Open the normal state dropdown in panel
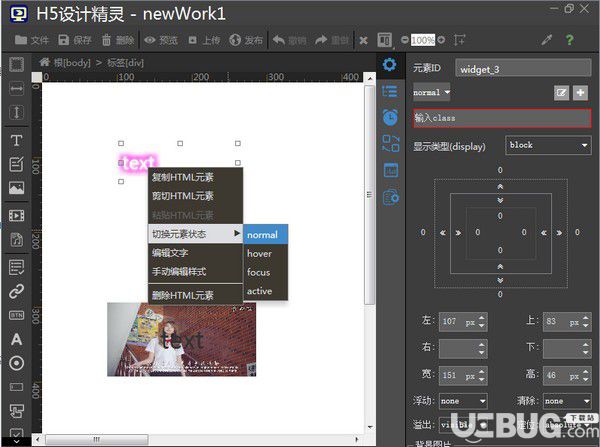This screenshot has width=600, height=447. (x=432, y=92)
